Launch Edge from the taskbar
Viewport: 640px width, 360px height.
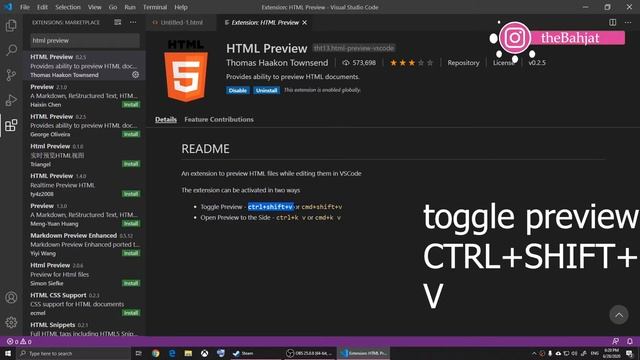coord(172,353)
